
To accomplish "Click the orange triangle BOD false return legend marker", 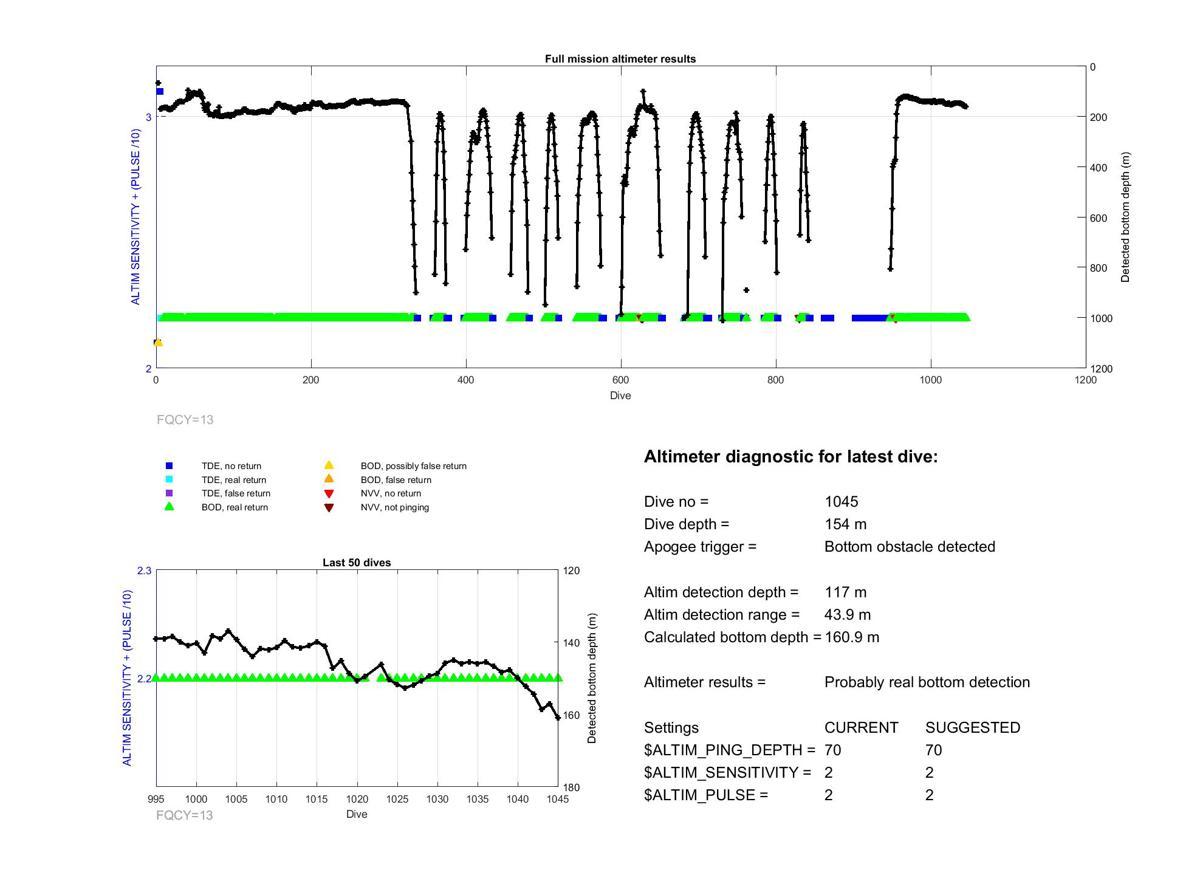I will coord(328,480).
